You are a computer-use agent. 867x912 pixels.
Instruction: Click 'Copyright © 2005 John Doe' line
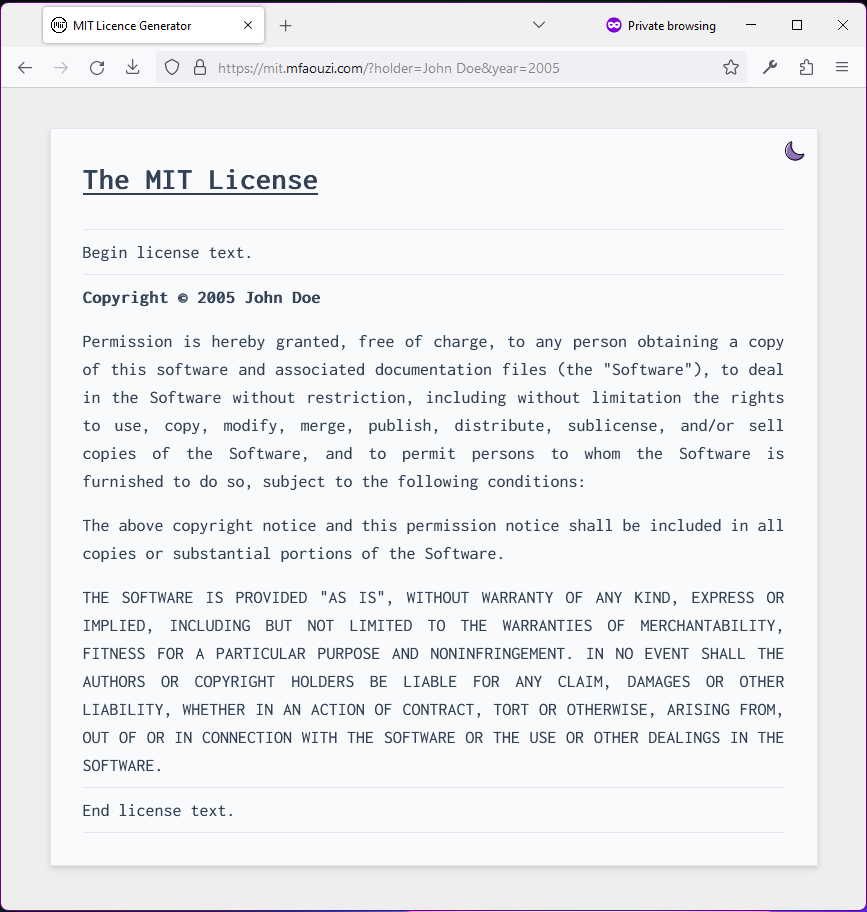(x=201, y=298)
